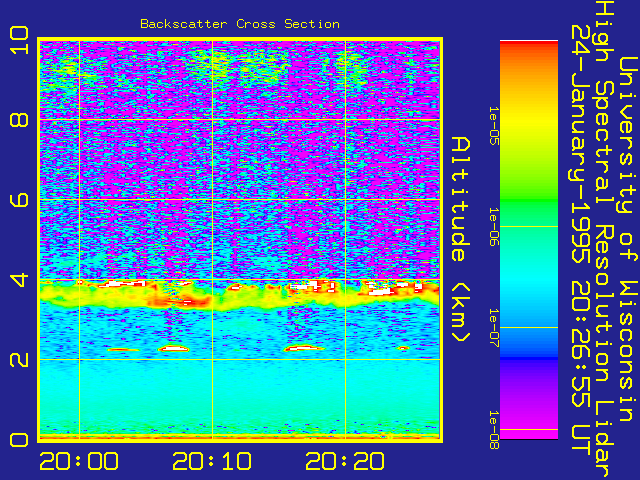Screen dimensions: 640x480
Task: Click the altitude axis label 2
Action: (20, 359)
